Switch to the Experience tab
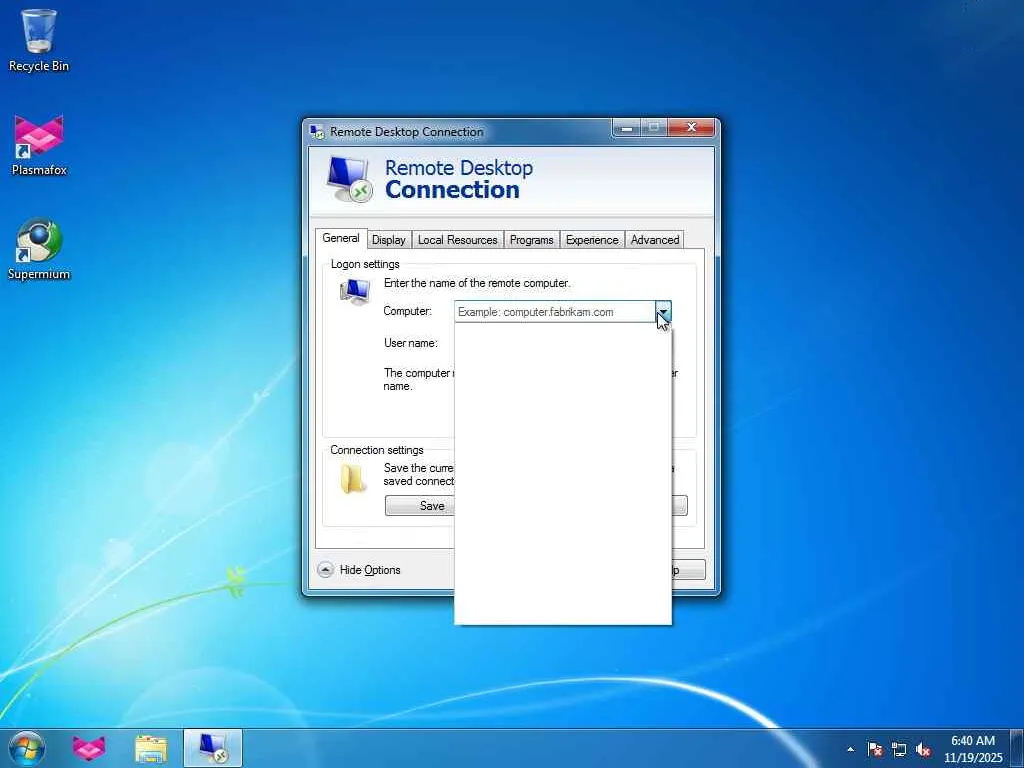Image resolution: width=1024 pixels, height=768 pixels. tap(592, 240)
